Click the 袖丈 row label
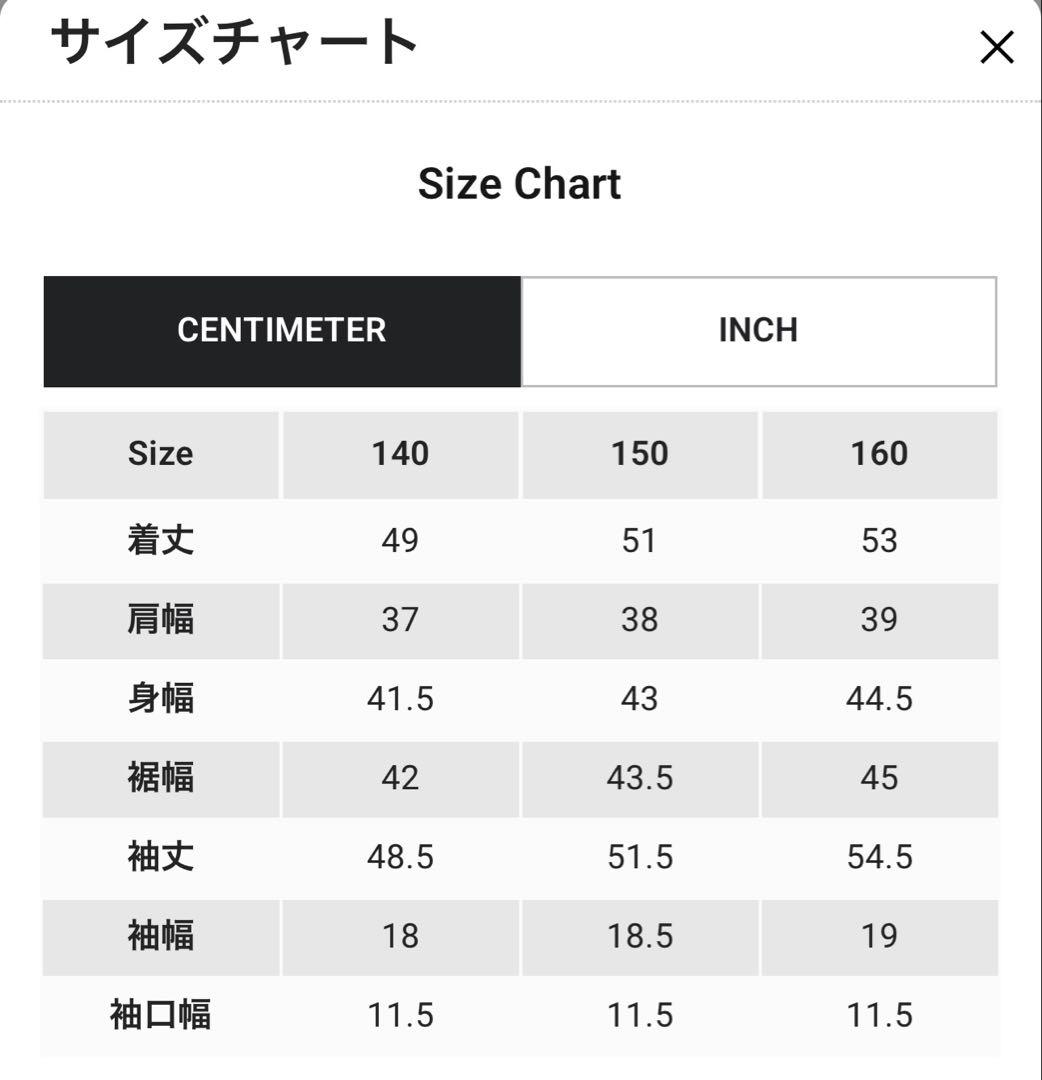1042x1080 pixels. coord(161,857)
